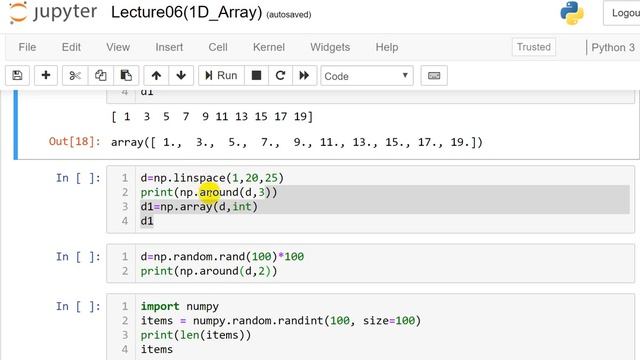Move selected cell down arrow

click(x=181, y=76)
